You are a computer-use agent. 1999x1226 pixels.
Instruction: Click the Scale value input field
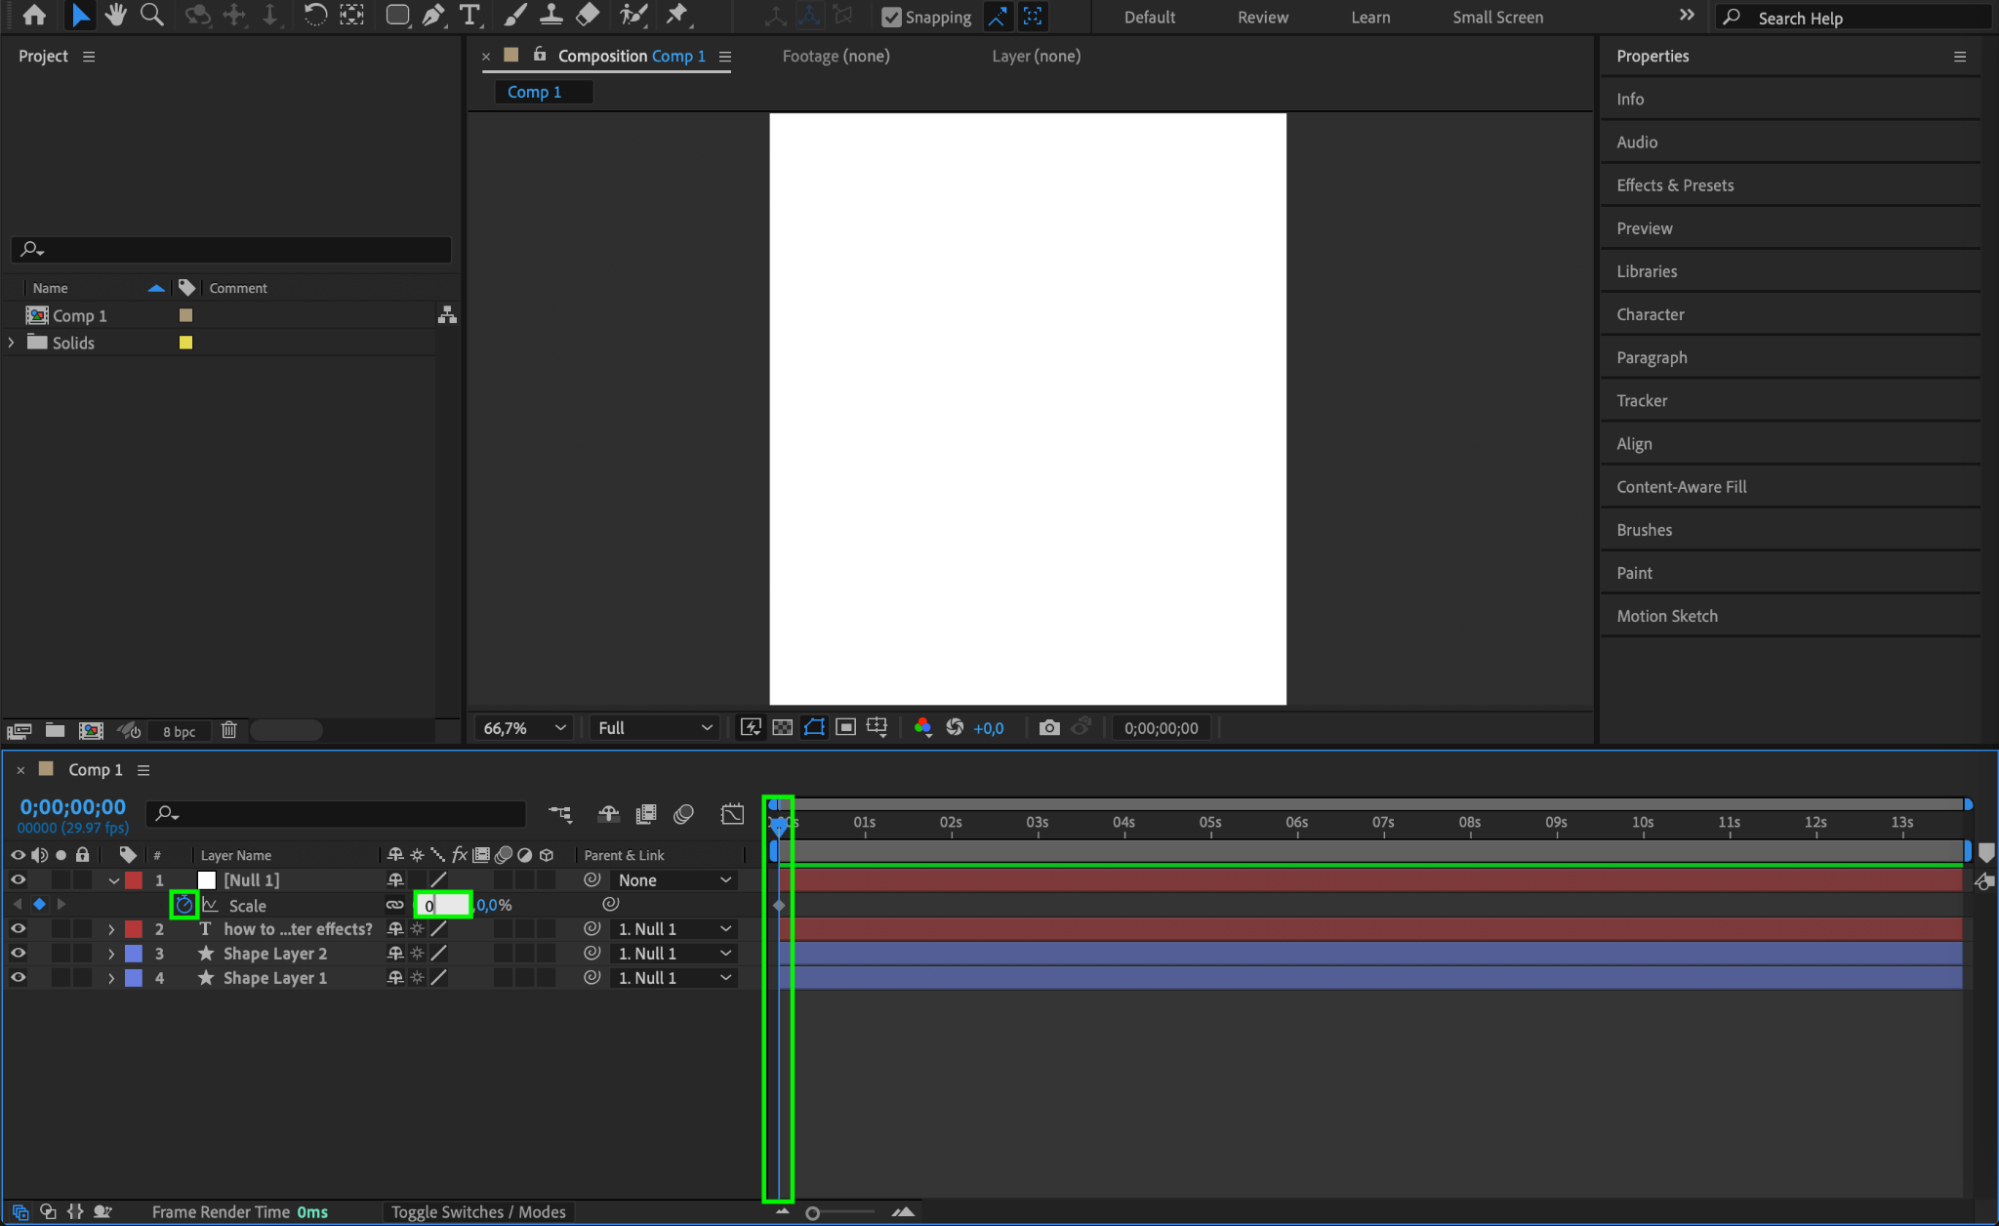[x=443, y=905]
